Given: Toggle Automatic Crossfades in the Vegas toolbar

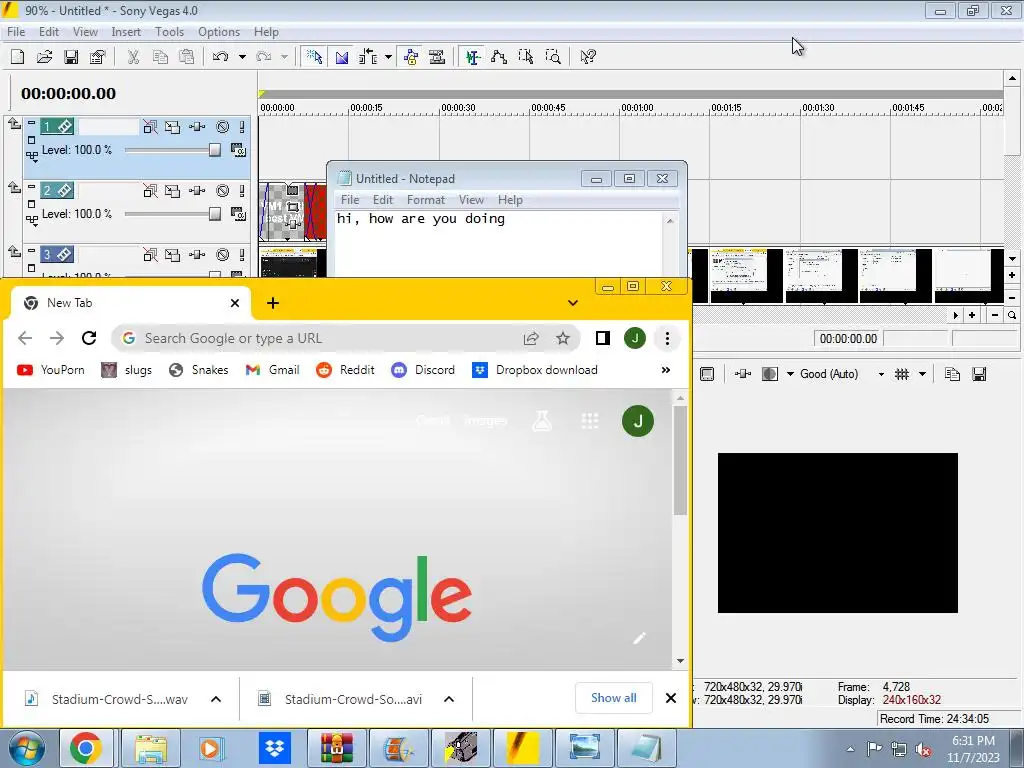Looking at the screenshot, I should pos(342,57).
